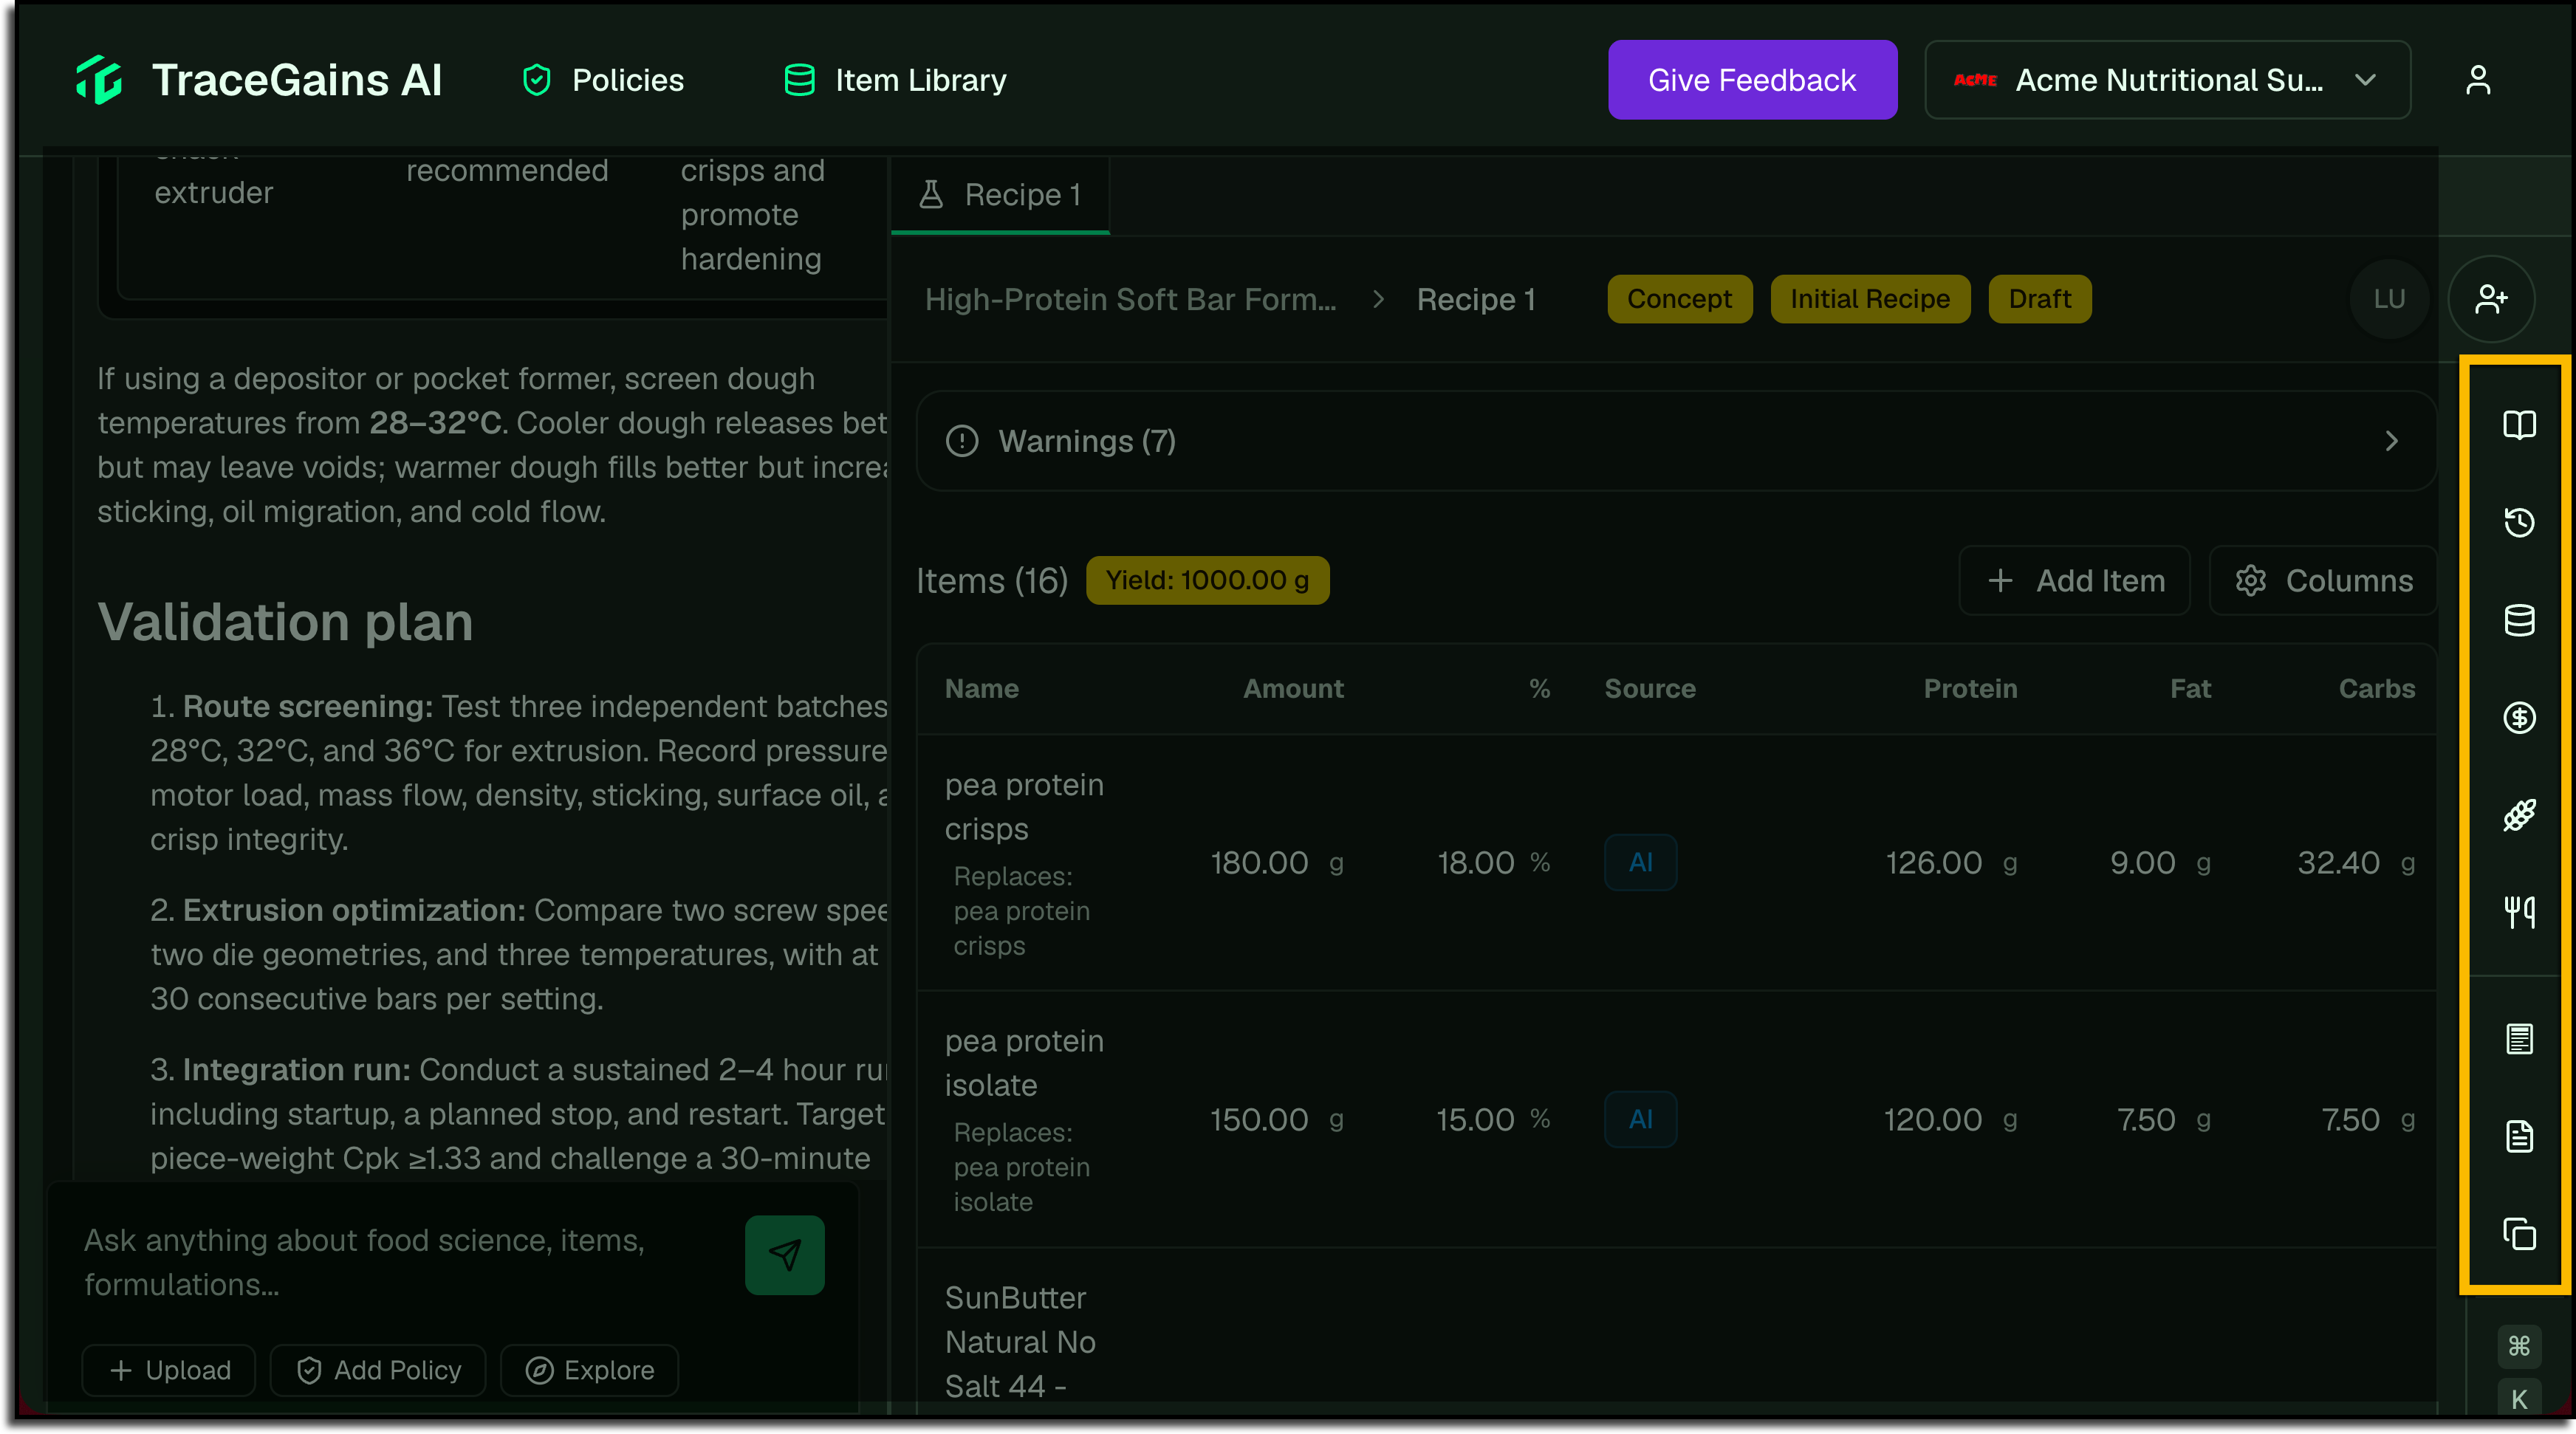Click the Validation plan heading
Screen dimensions: 2576x1434
[x=285, y=622]
